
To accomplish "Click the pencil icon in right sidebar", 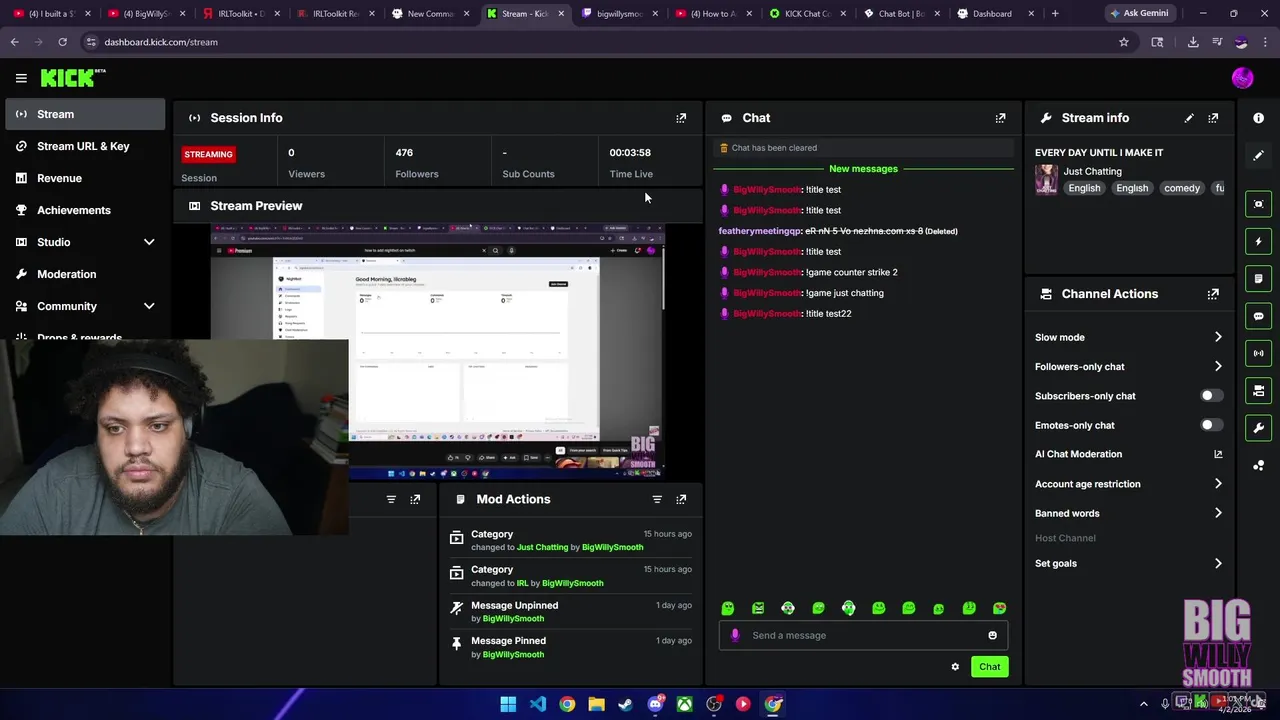I will 1259,155.
